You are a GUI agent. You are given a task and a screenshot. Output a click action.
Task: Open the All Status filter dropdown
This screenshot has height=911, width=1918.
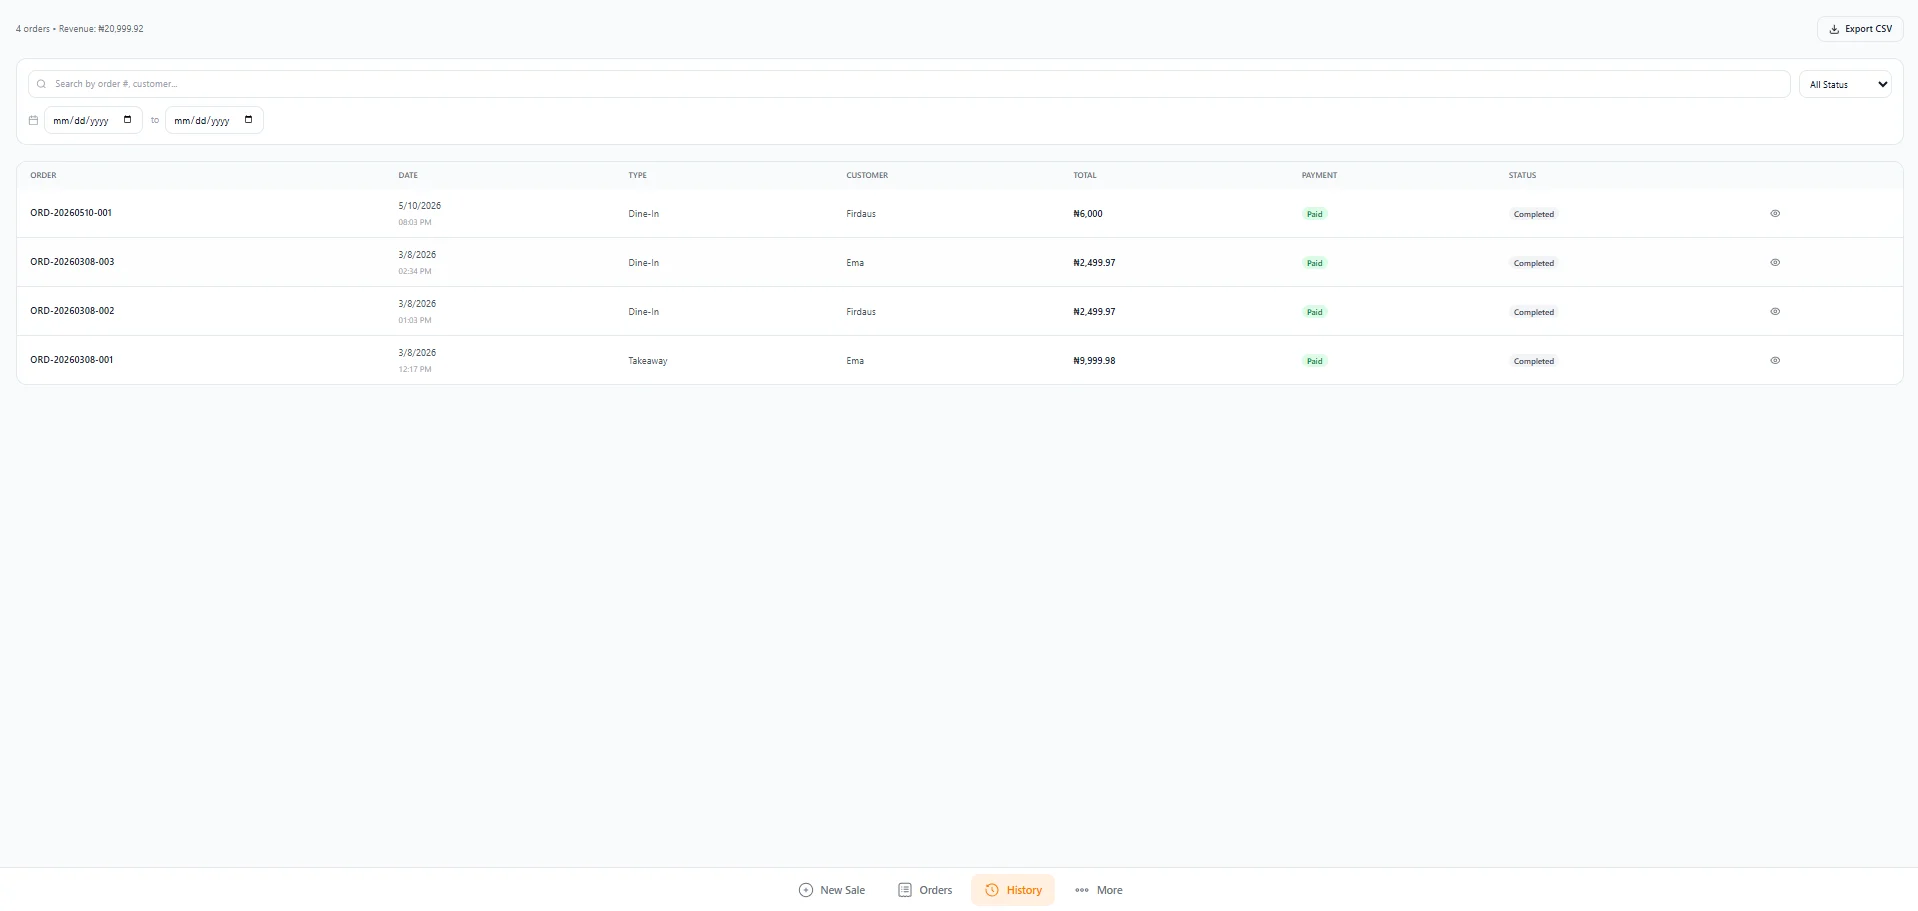pos(1846,84)
